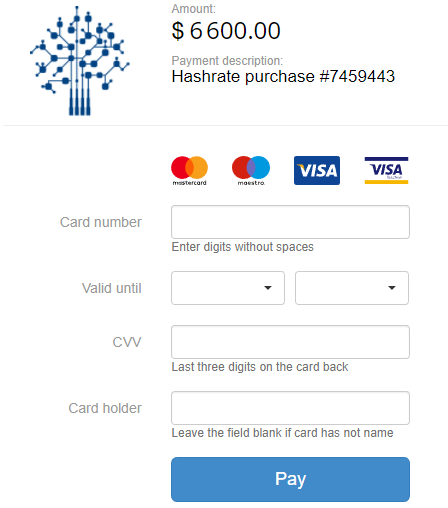The width and height of the screenshot is (448, 508).
Task: Focus the Card number input field
Action: coord(290,222)
